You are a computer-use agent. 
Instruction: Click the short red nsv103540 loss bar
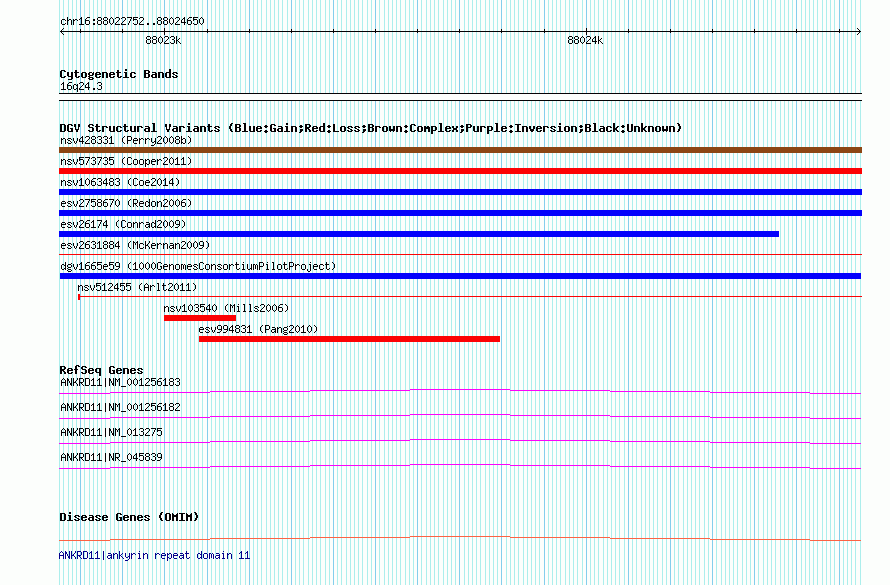[200, 318]
